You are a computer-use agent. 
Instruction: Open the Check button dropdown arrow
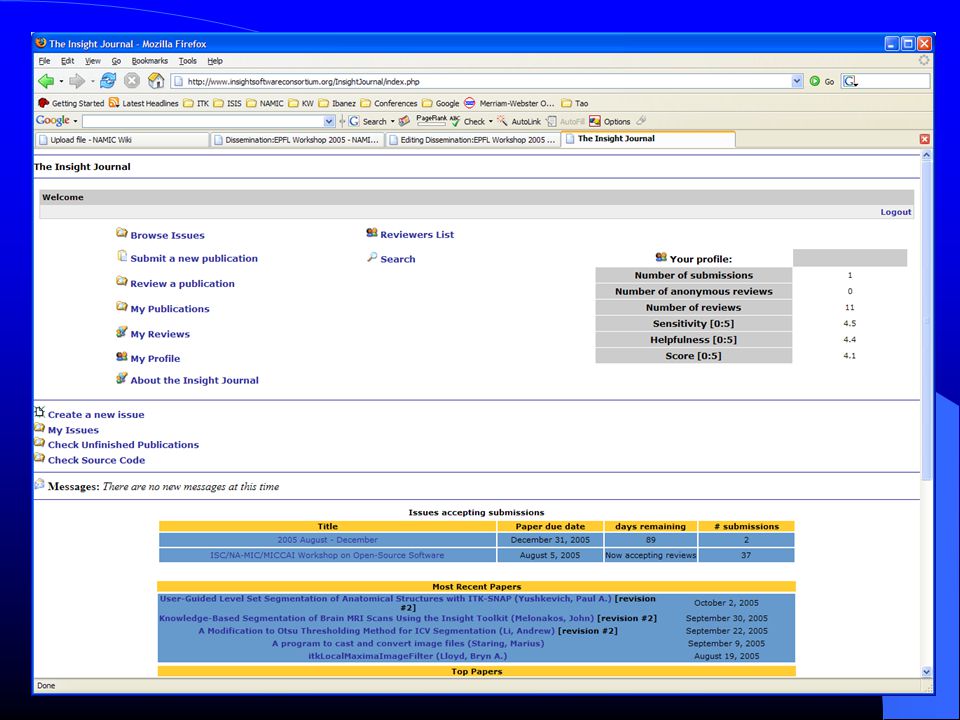point(490,121)
